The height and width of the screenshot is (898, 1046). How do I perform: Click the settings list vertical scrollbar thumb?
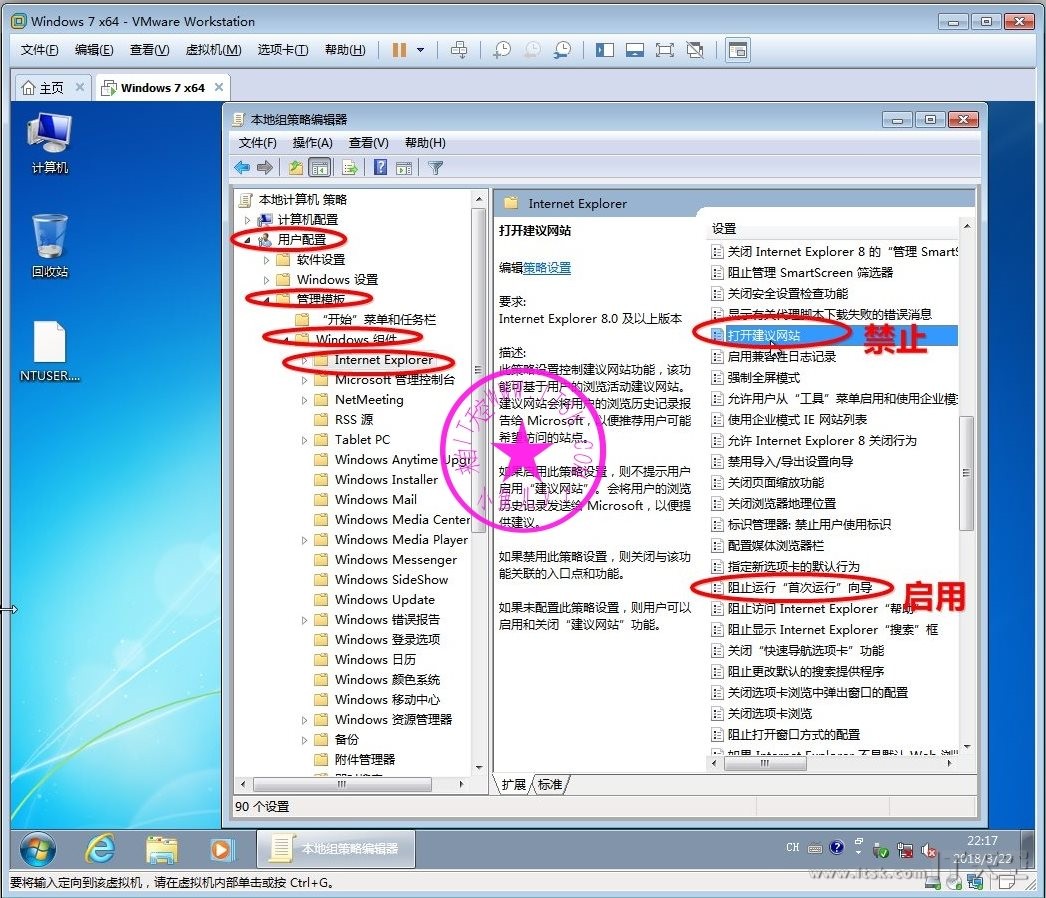click(965, 472)
